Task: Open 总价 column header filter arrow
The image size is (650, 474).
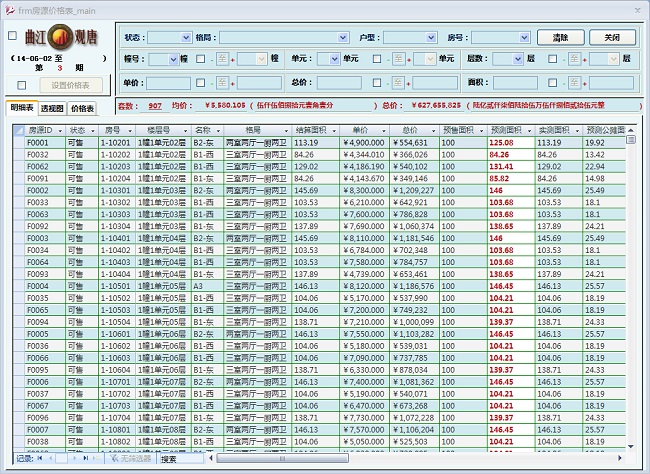Action: [x=434, y=131]
